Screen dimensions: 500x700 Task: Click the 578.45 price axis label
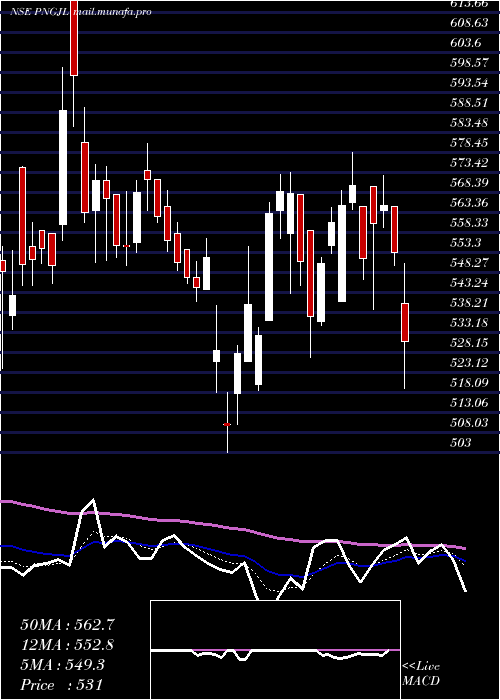469,143
